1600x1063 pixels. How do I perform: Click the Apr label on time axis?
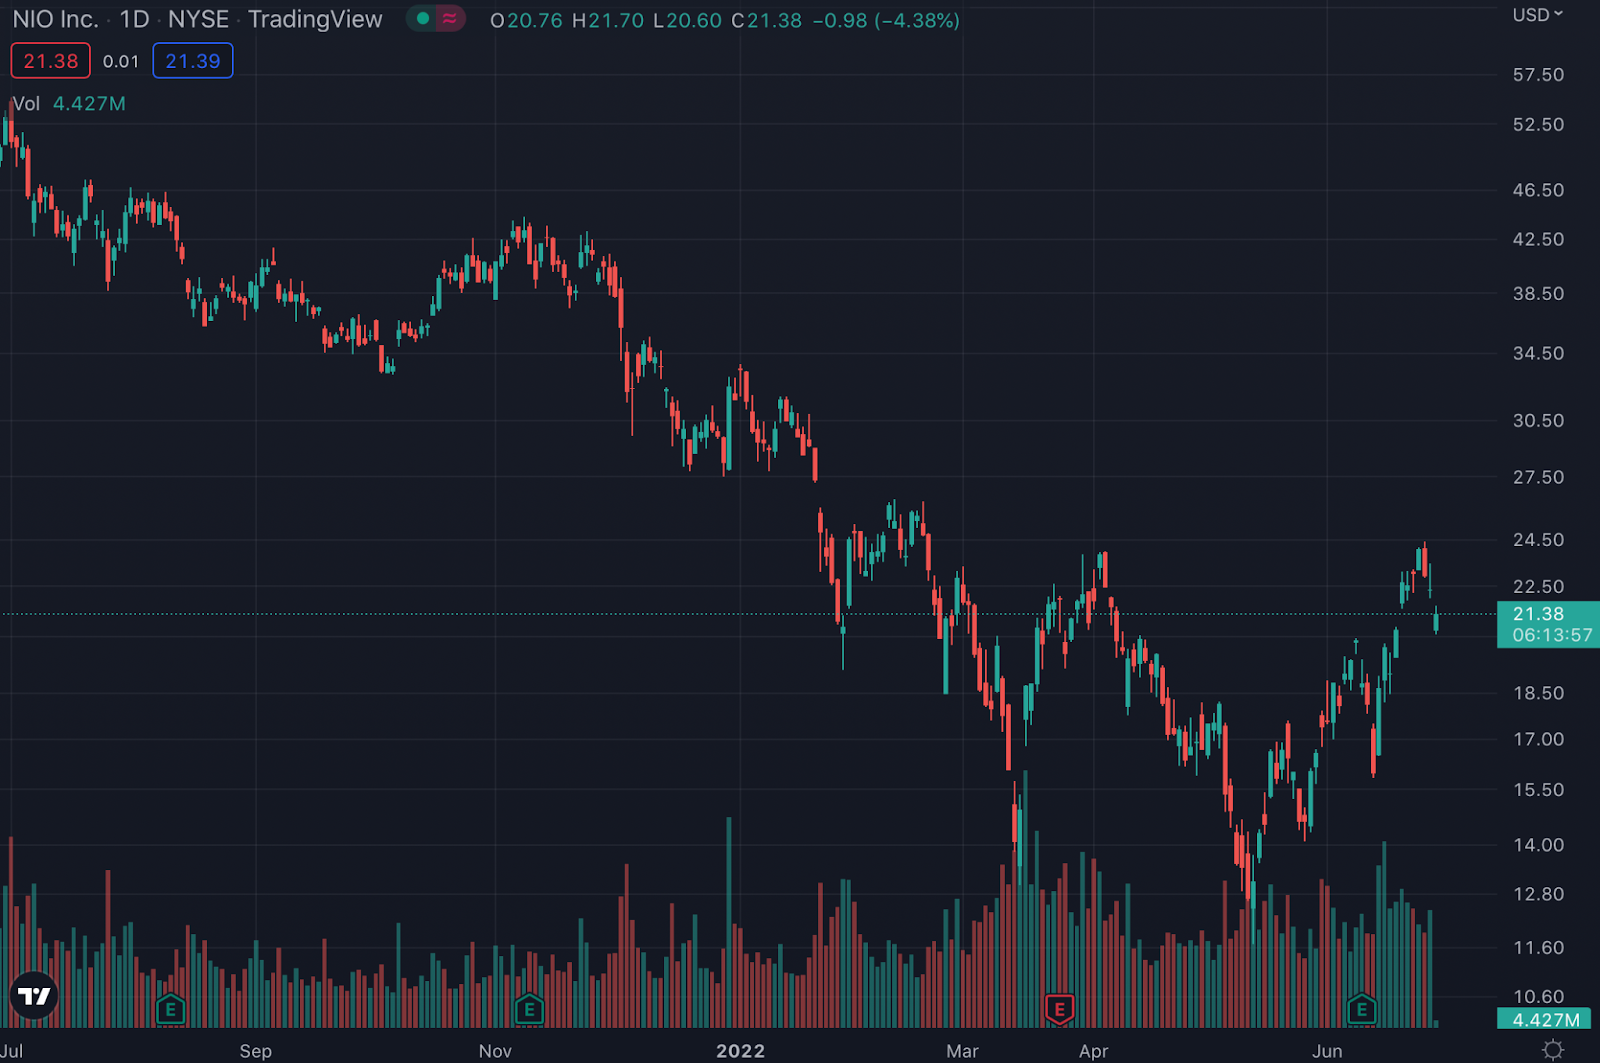[x=1093, y=1051]
